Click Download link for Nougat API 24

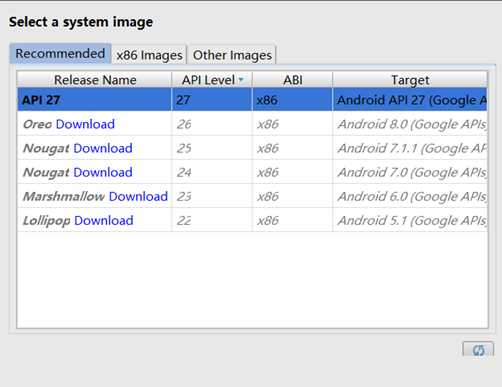(103, 172)
